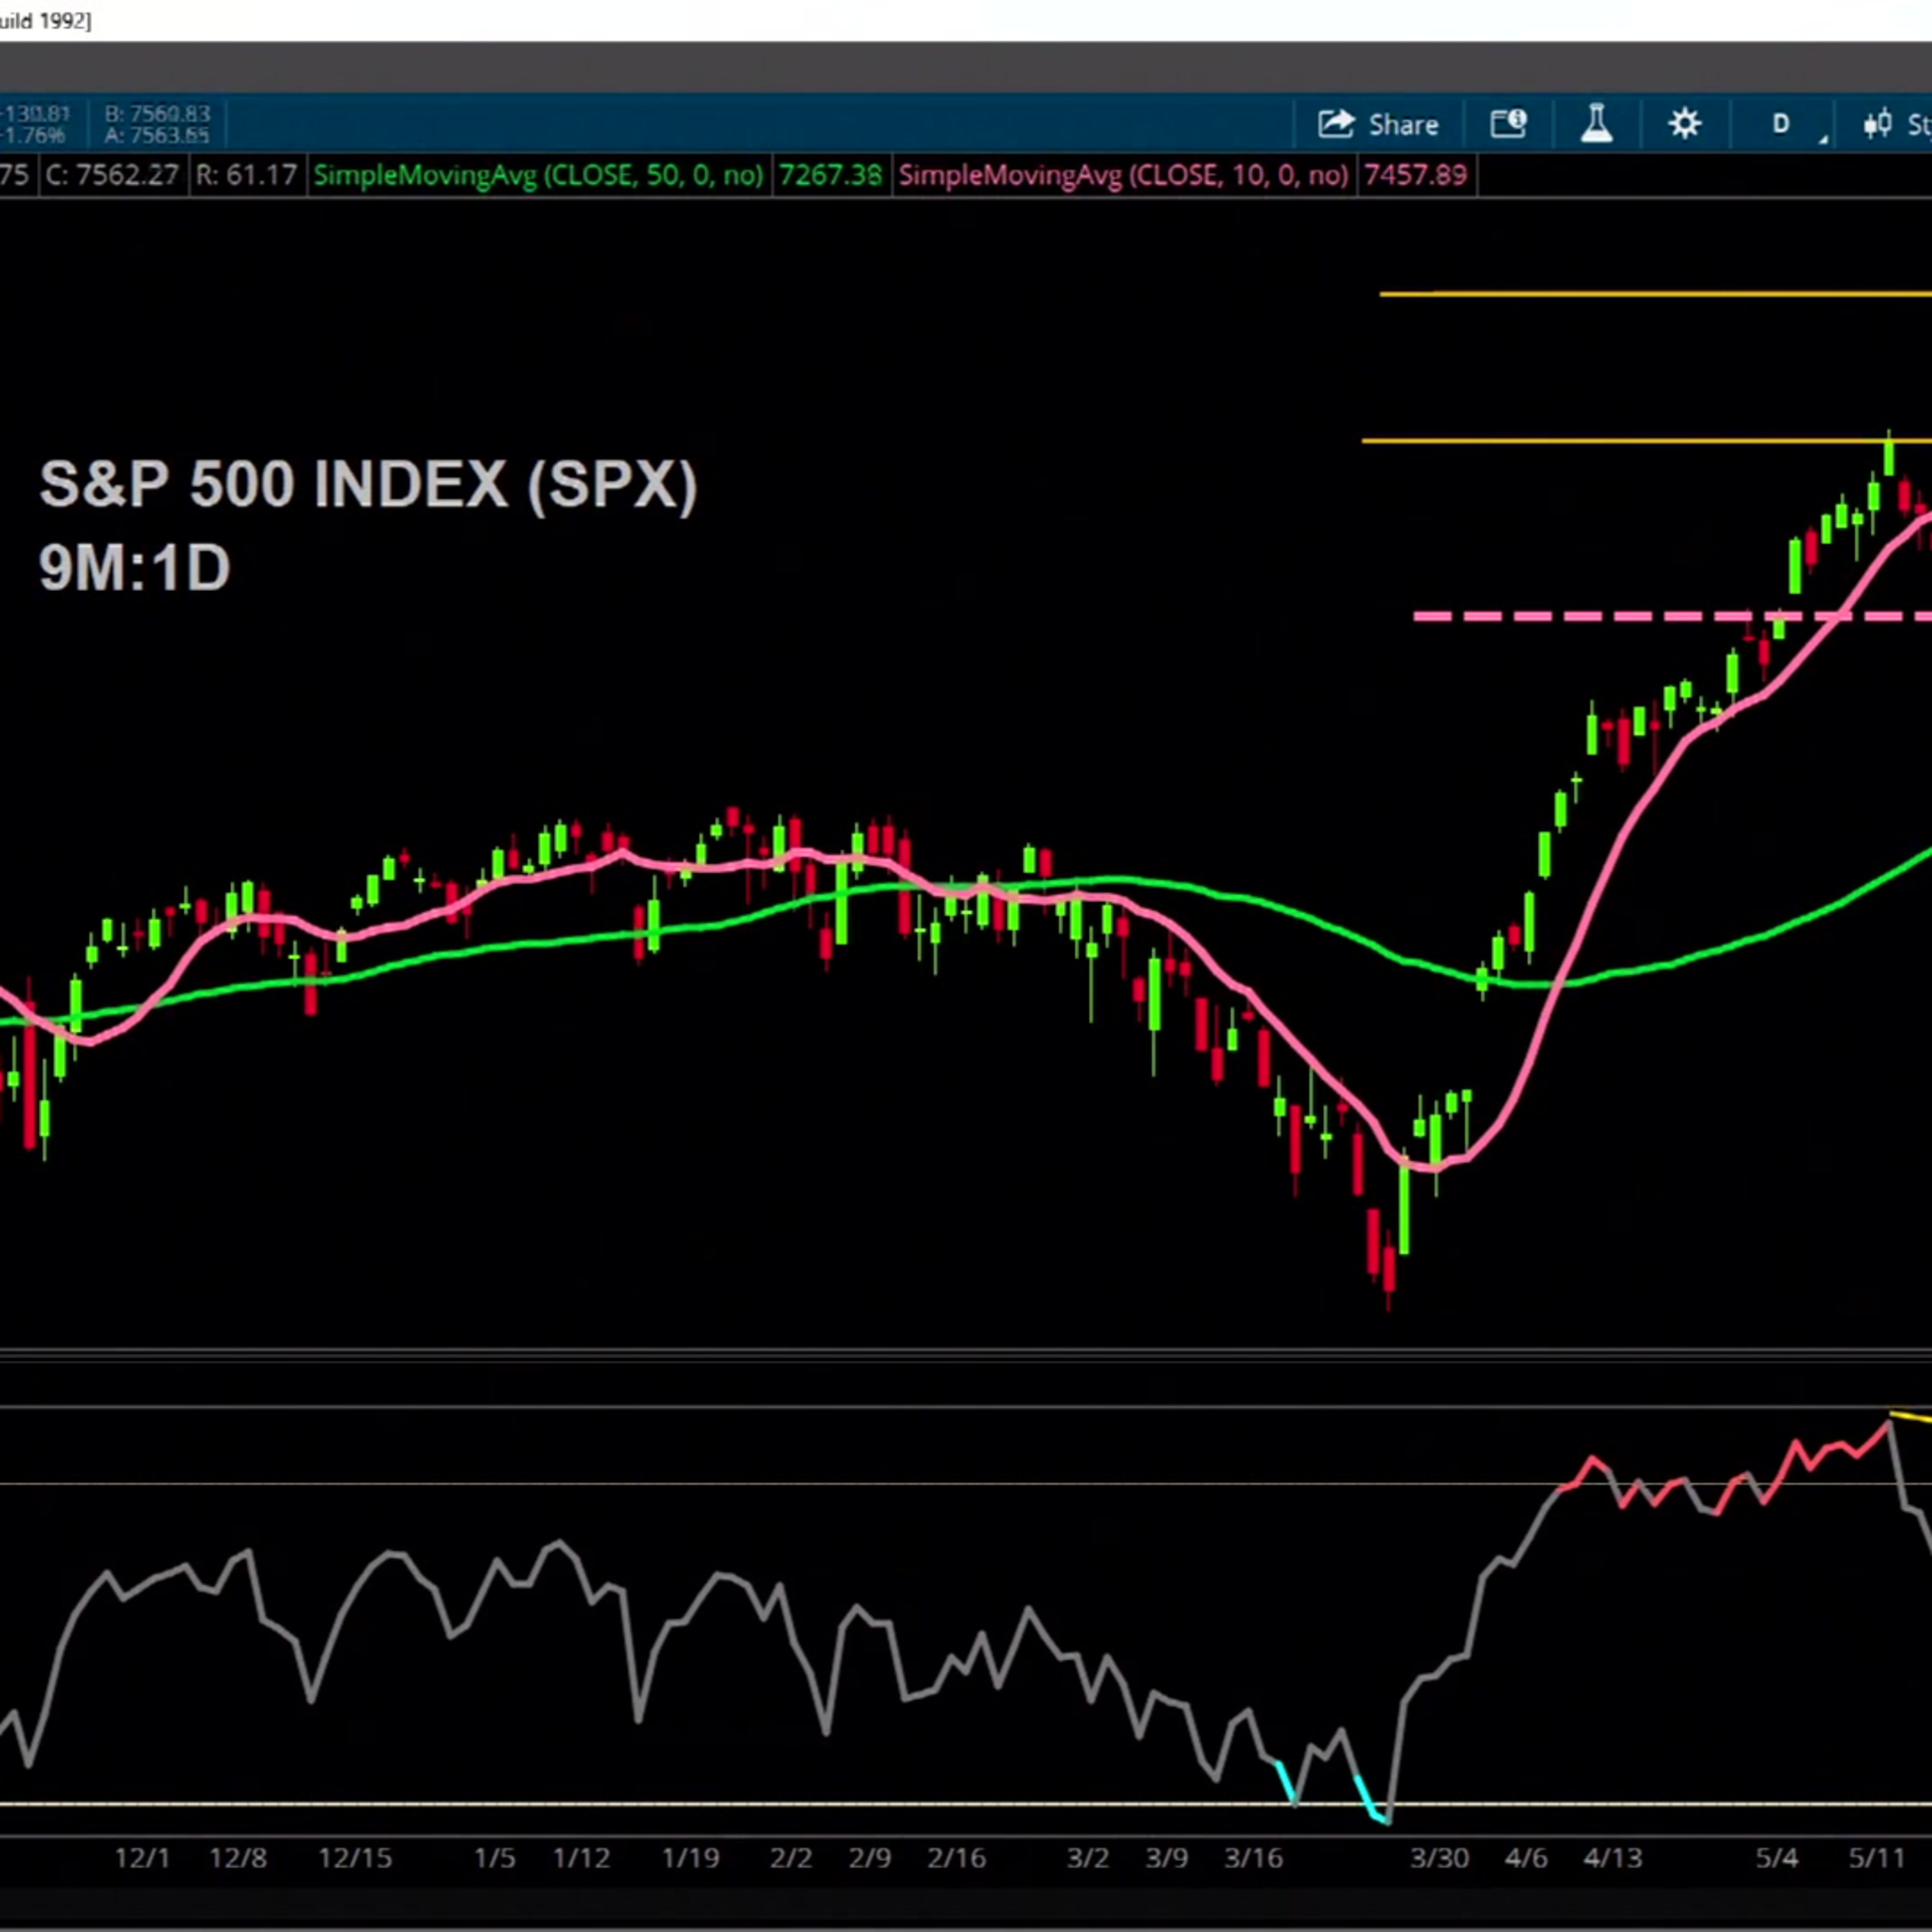Select the SimpleMovingAvg (CLOSE, 50, 0, no) label
This screenshot has height=1932, width=1932.
point(538,176)
